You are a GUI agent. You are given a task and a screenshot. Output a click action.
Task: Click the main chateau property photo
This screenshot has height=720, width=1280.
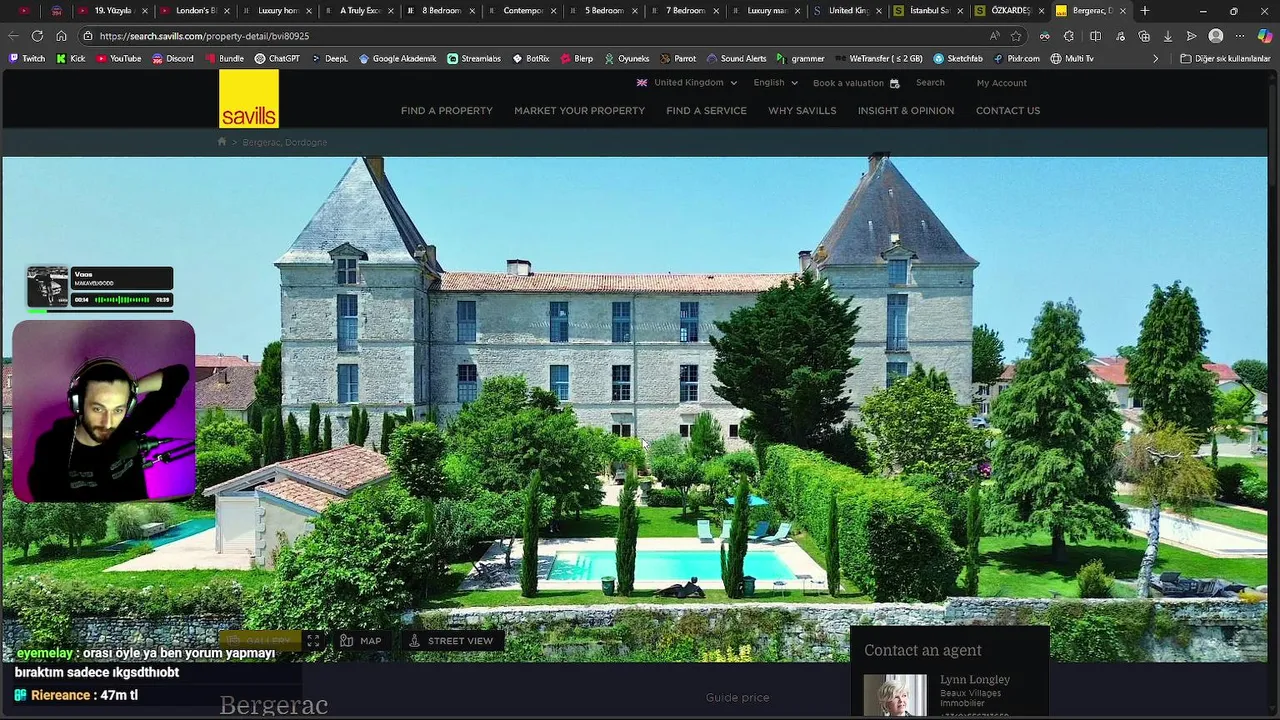[x=635, y=409]
